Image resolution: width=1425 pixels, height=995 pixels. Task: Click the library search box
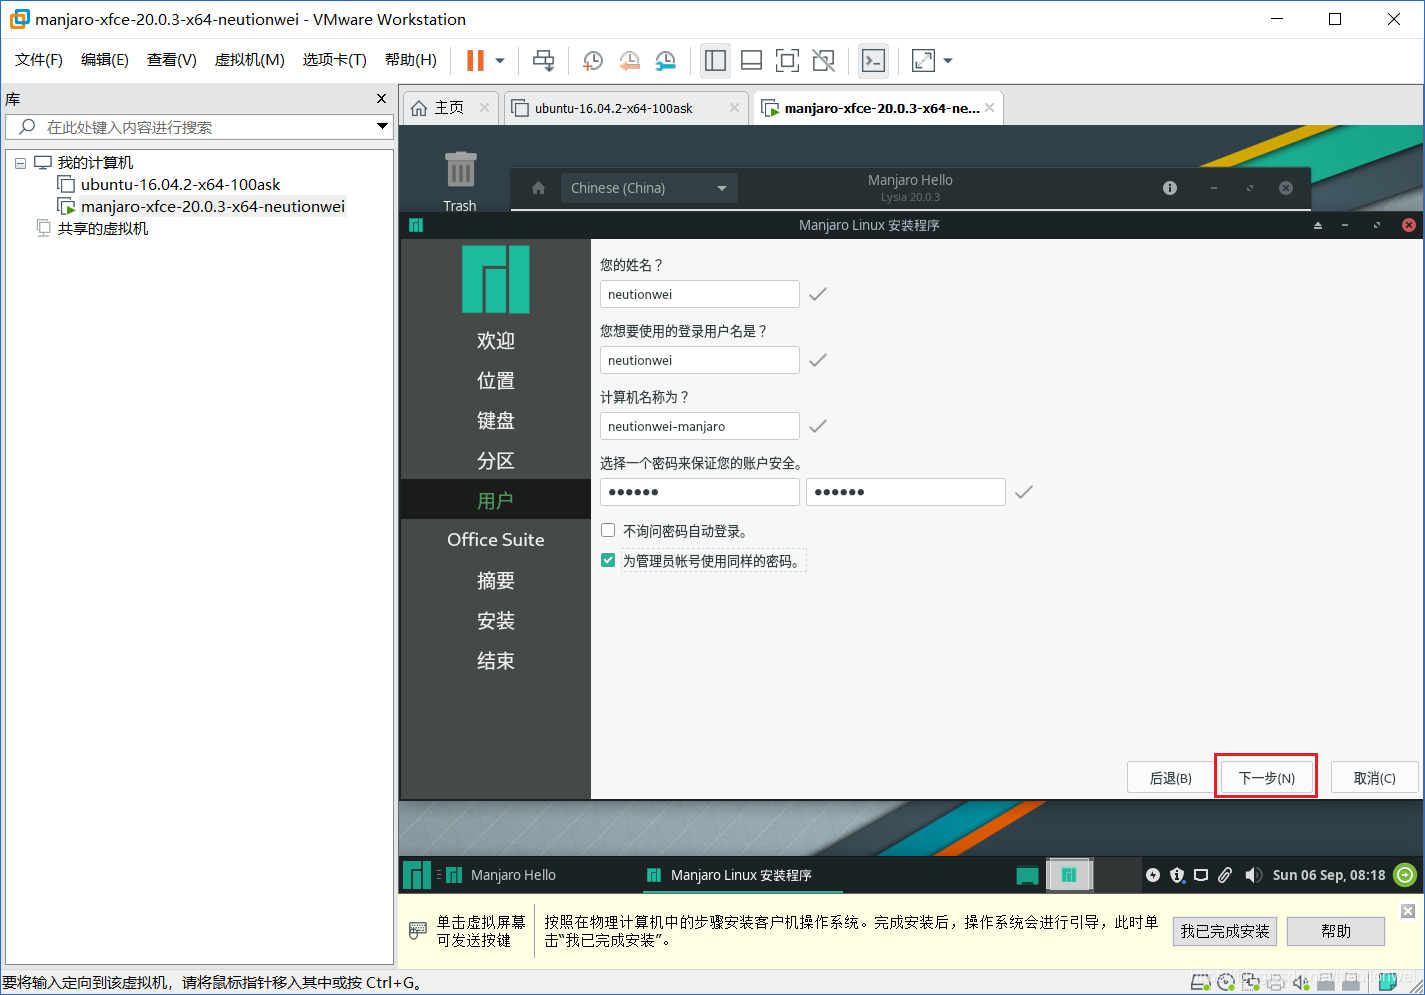pyautogui.click(x=198, y=127)
